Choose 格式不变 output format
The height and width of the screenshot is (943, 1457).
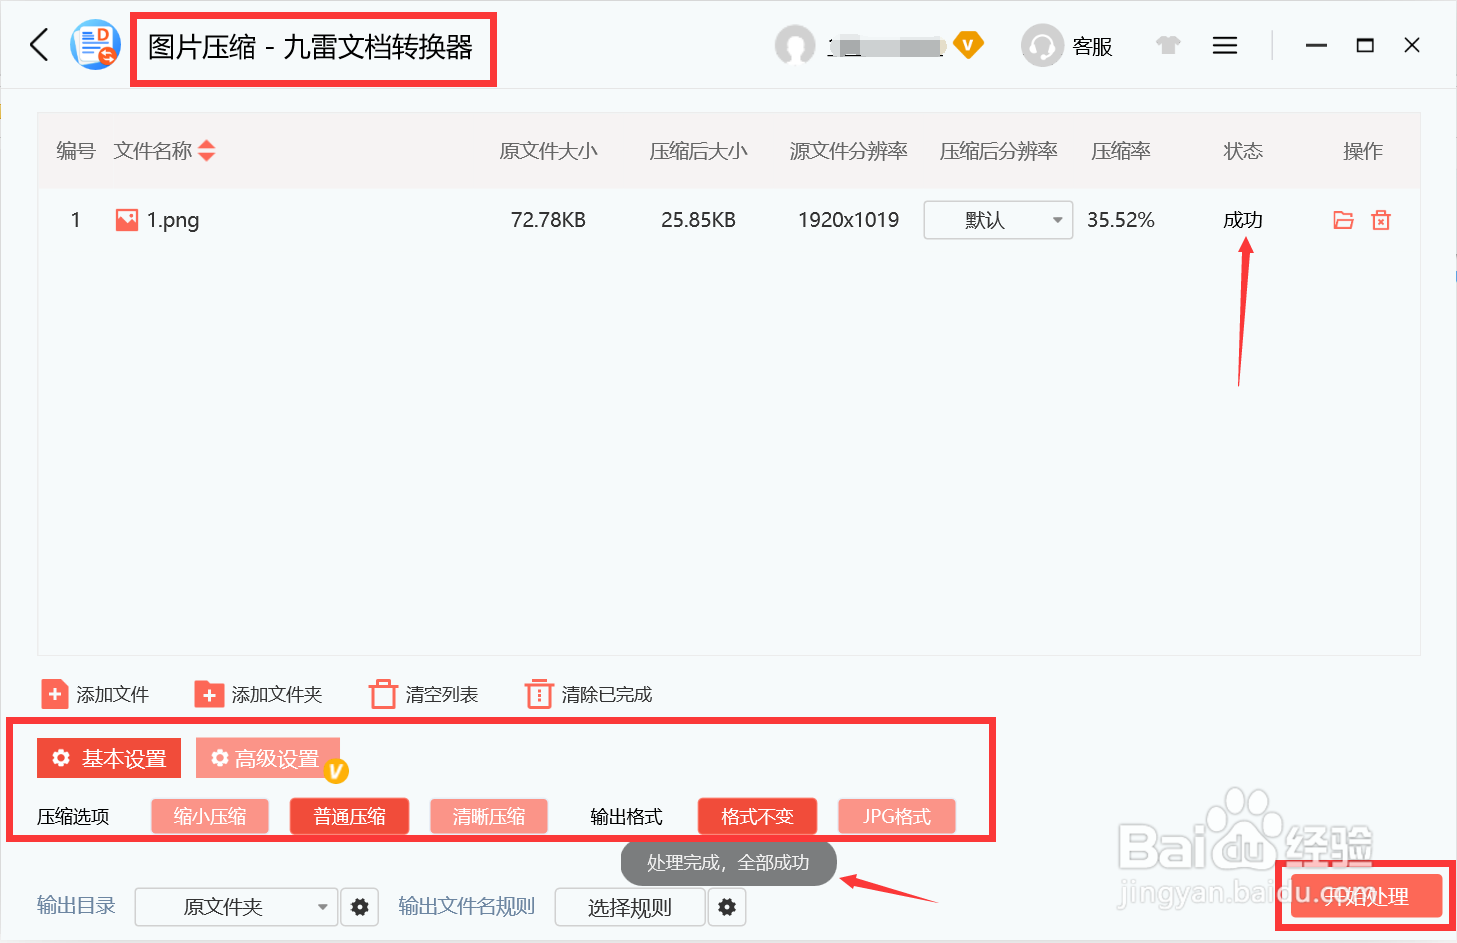757,816
